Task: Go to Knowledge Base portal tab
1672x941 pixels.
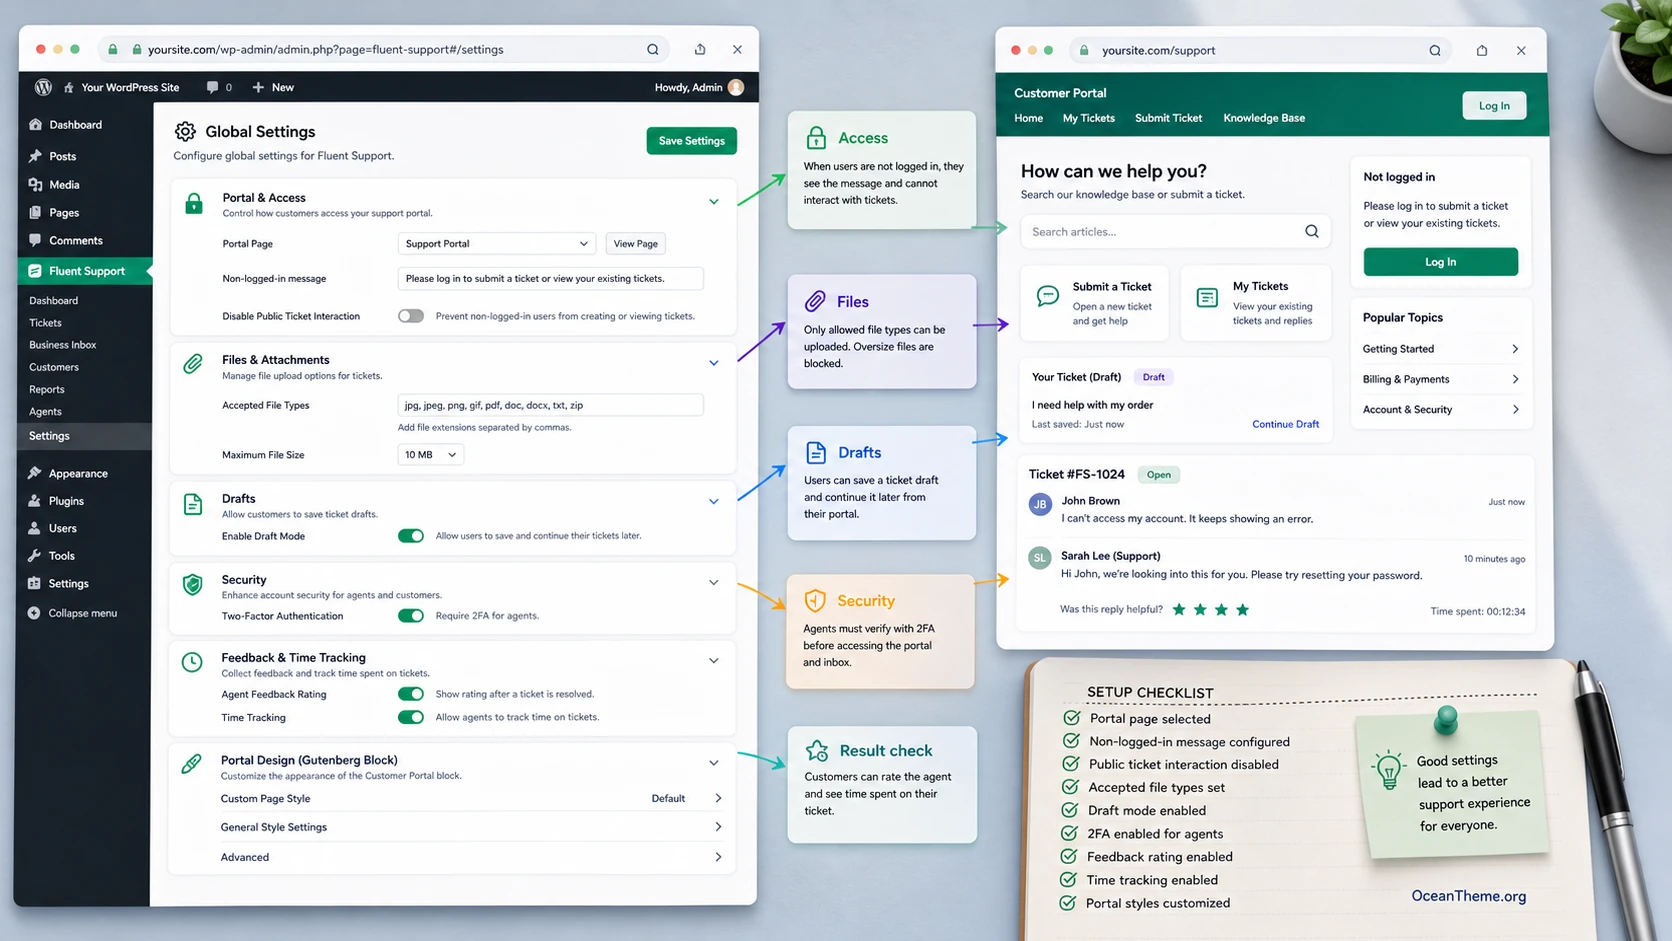Action: pyautogui.click(x=1264, y=118)
